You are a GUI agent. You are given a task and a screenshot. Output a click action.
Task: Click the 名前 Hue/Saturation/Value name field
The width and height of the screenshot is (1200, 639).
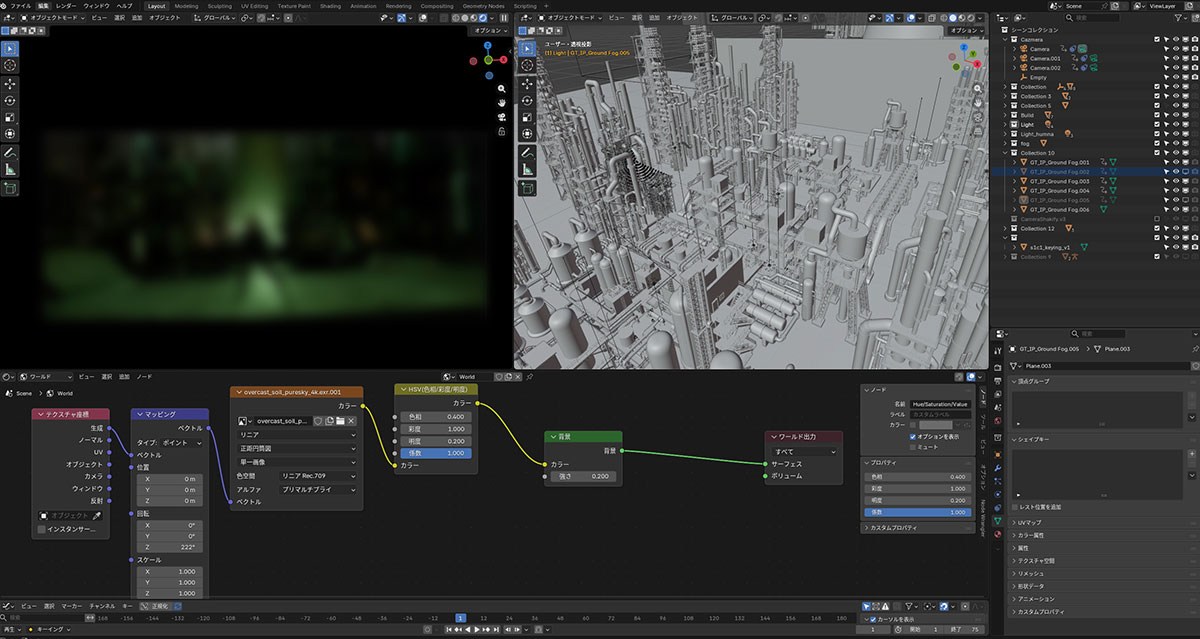coord(940,403)
